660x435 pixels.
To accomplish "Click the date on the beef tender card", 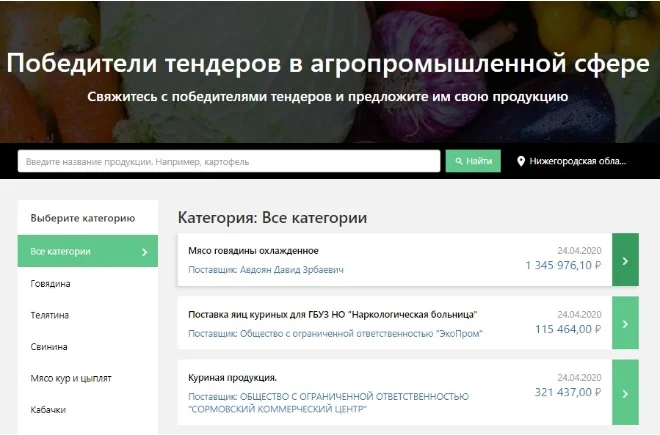I will tap(579, 251).
